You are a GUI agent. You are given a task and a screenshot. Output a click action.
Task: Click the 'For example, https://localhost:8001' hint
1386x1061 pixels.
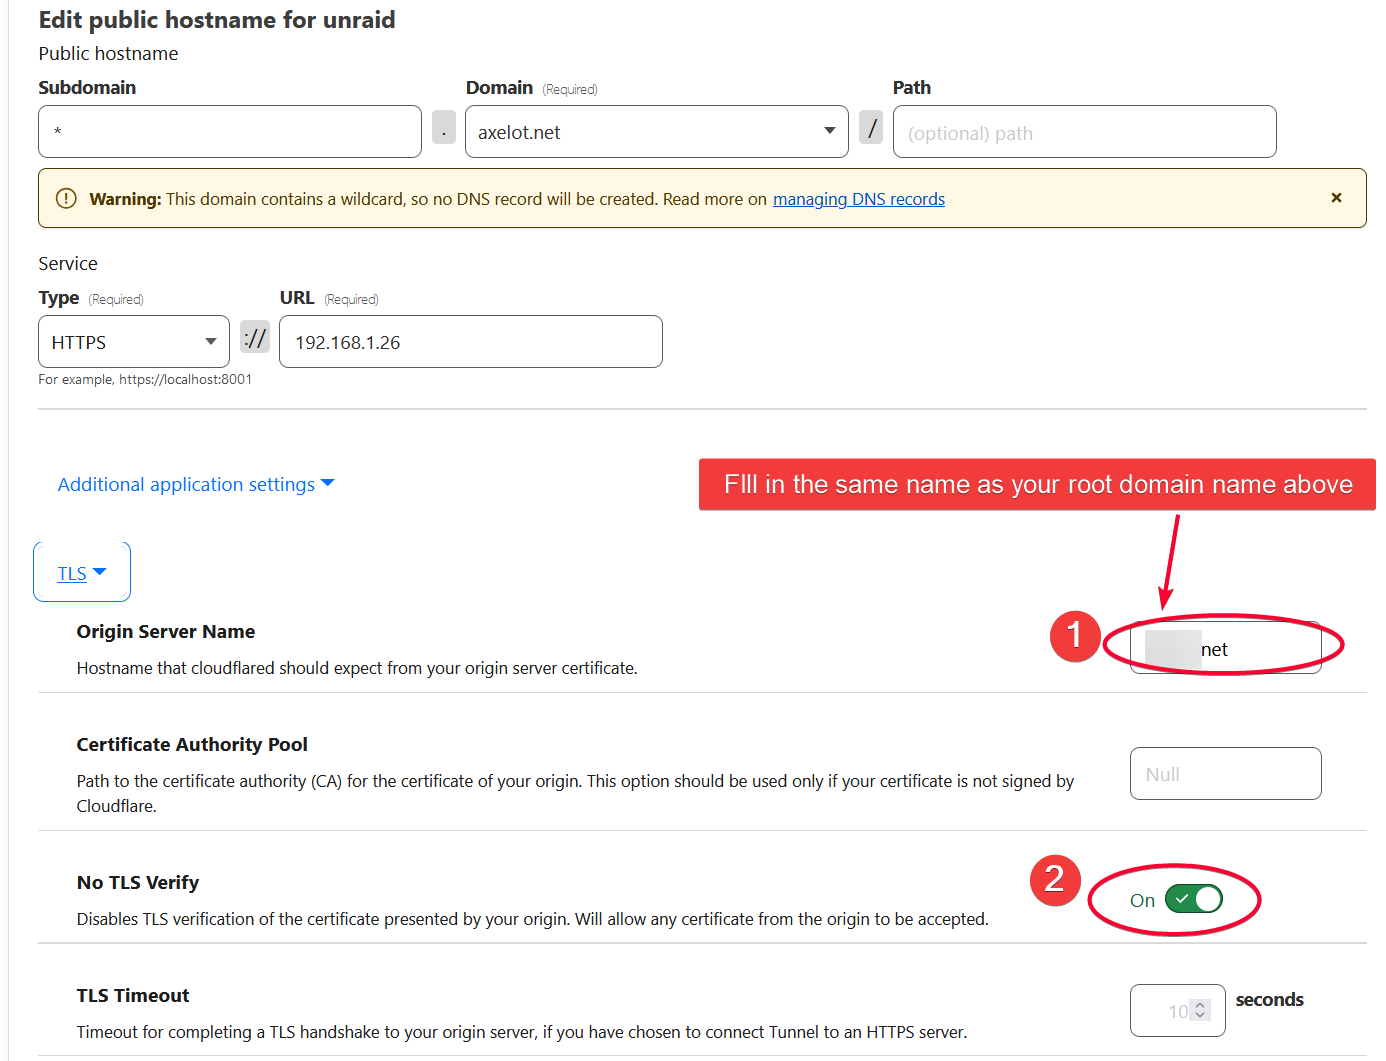pyautogui.click(x=145, y=380)
